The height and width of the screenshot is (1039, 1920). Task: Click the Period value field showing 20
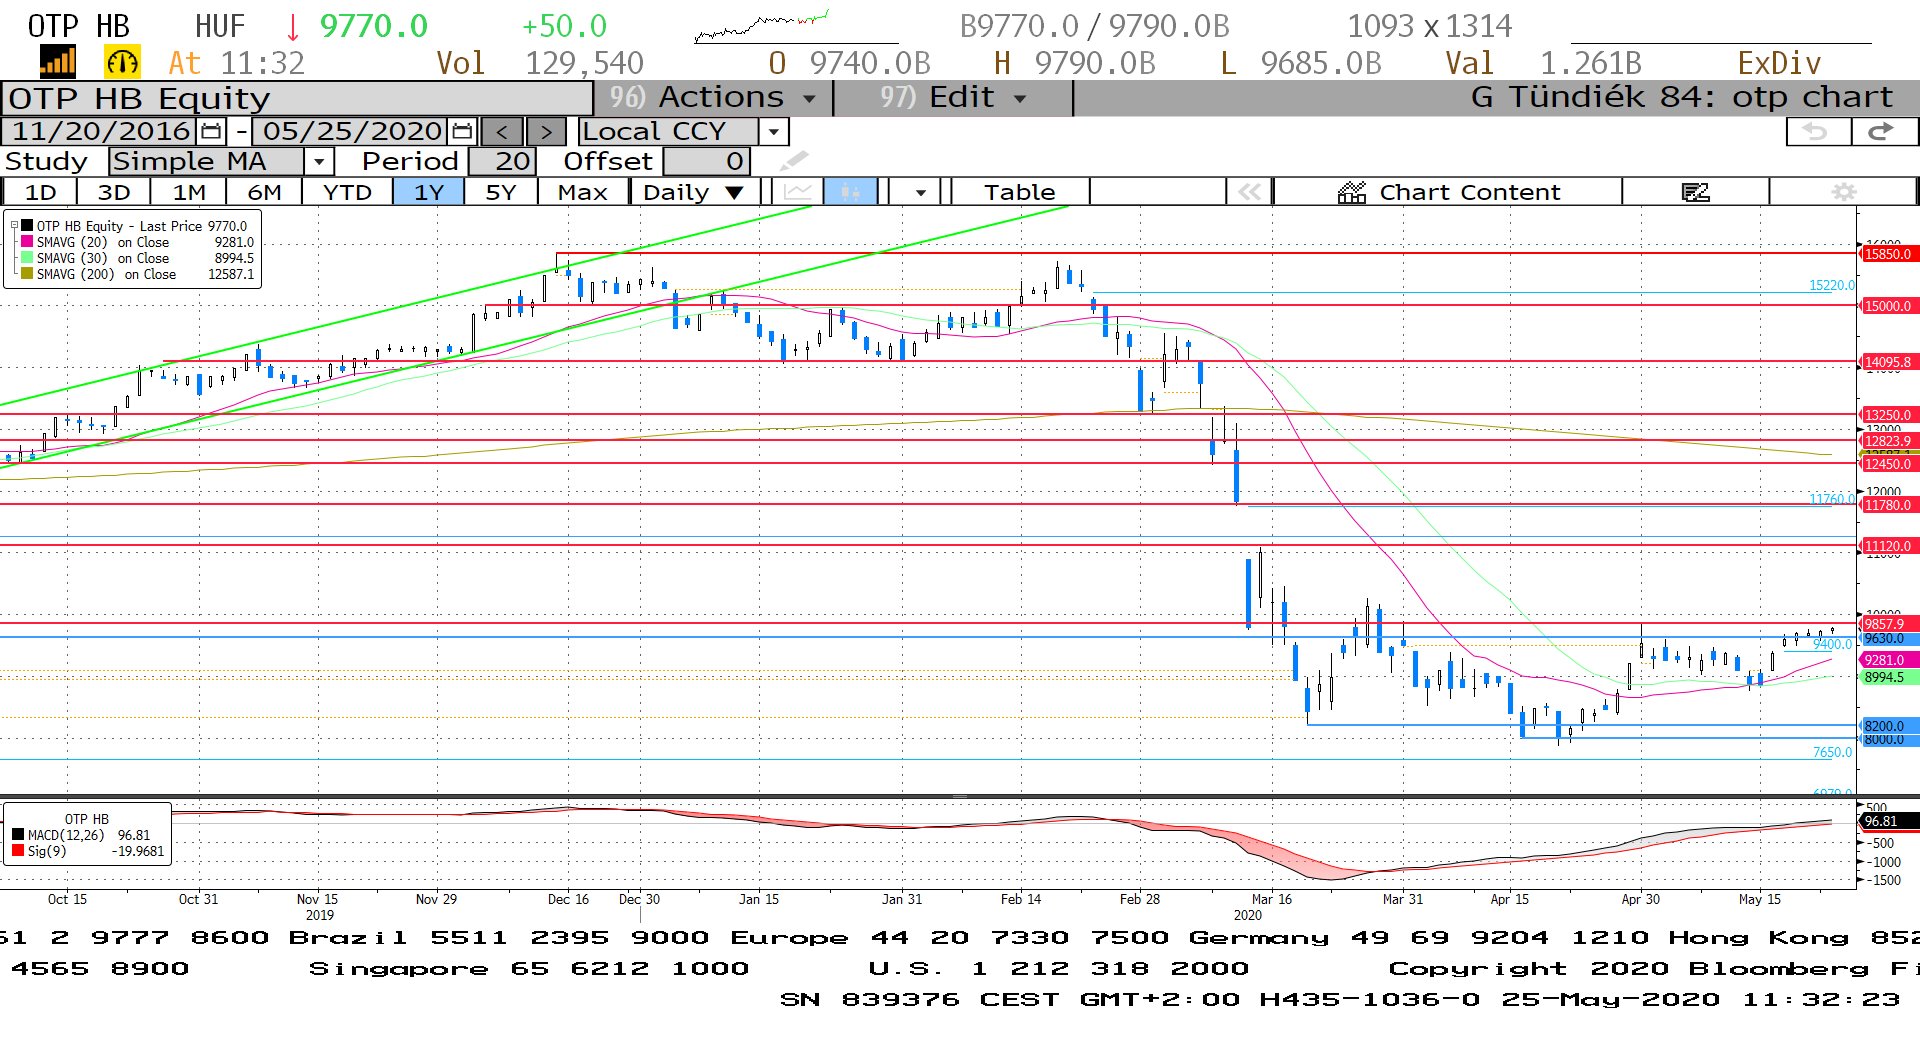click(x=502, y=161)
